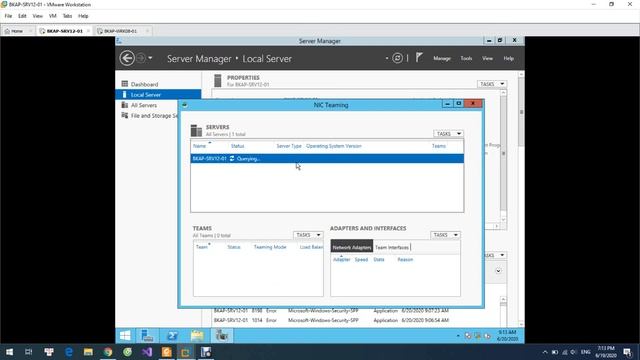The width and height of the screenshot is (640, 360).
Task: Click the forward navigation arrow in Server Manager
Action: point(141,58)
